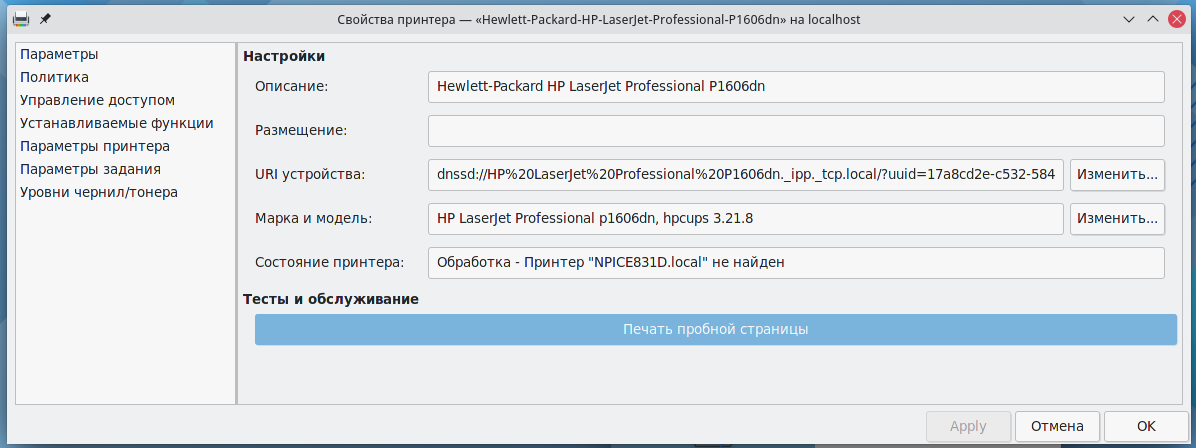Viewport: 1196px width, 448px height.
Task: Click the Описание text field
Action: (796, 87)
